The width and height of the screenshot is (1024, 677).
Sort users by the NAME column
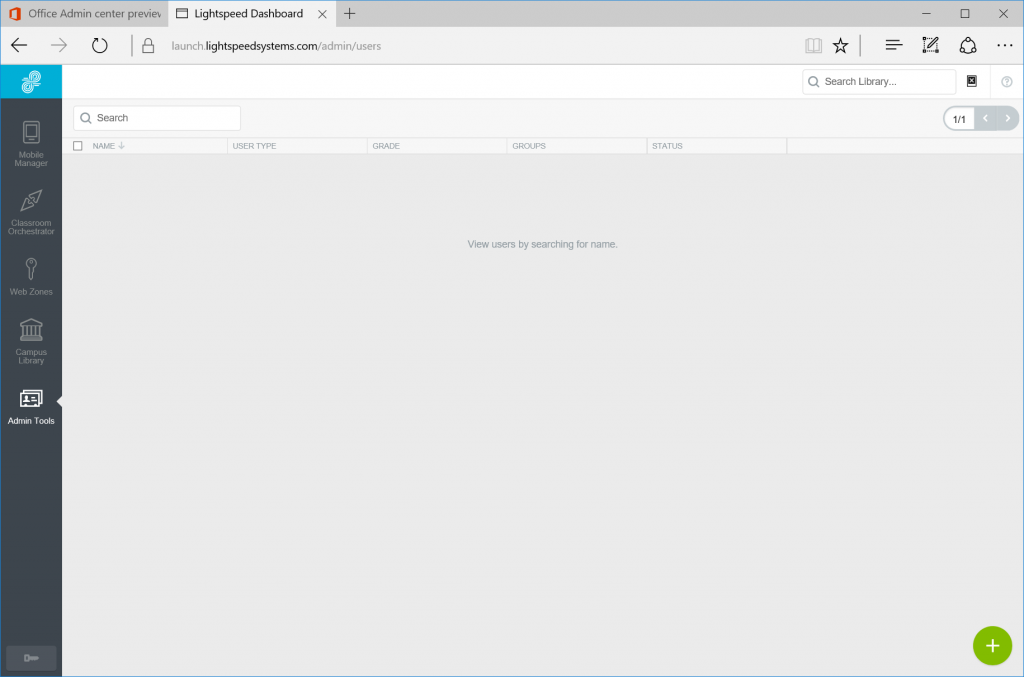108,146
